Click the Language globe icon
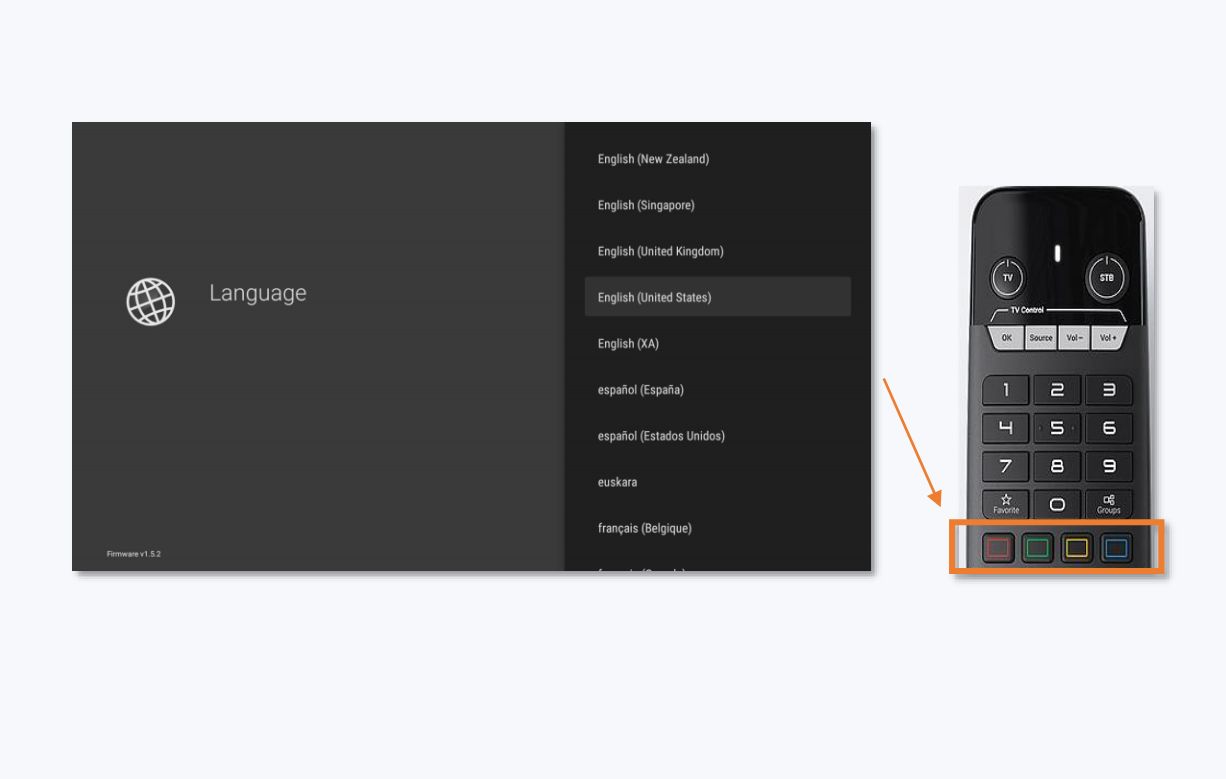 [x=150, y=301]
